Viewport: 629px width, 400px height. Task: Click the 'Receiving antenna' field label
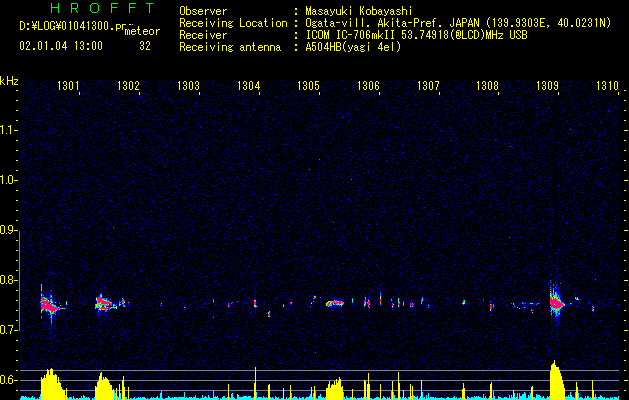coord(230,47)
